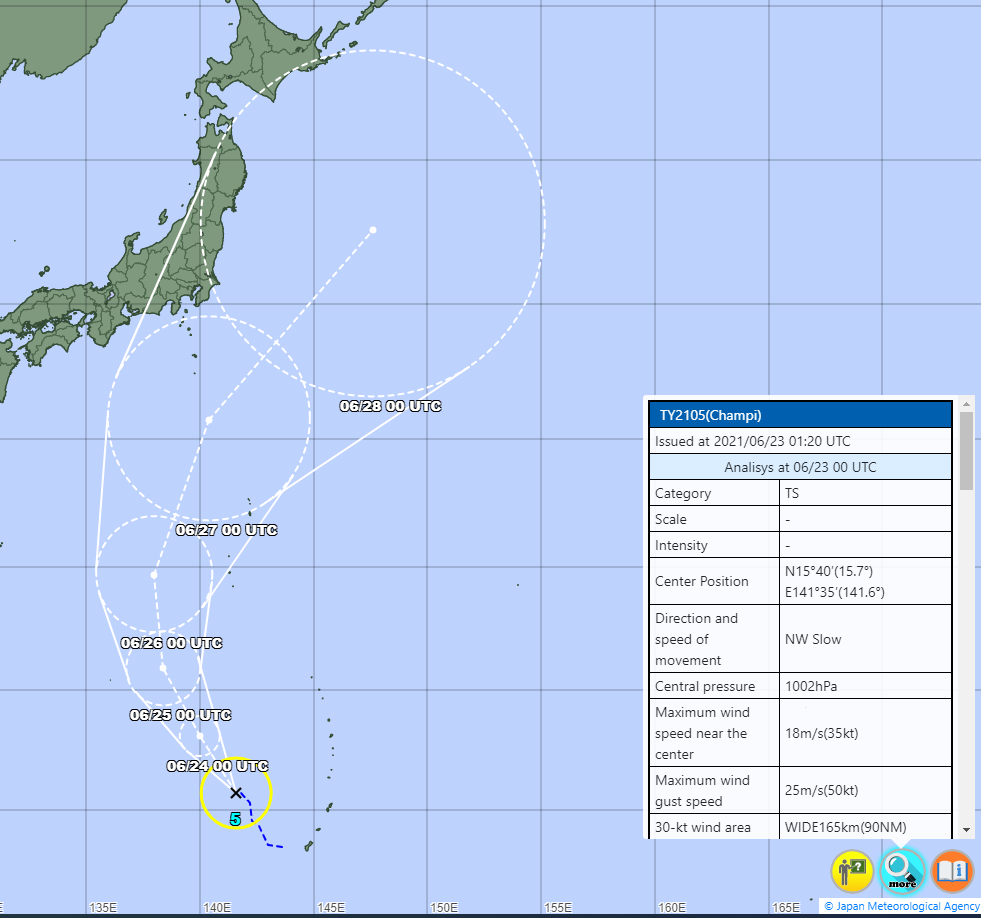Viewport: 981px width, 918px height.
Task: Click the 'Center Position' label
Action: click(x=701, y=581)
